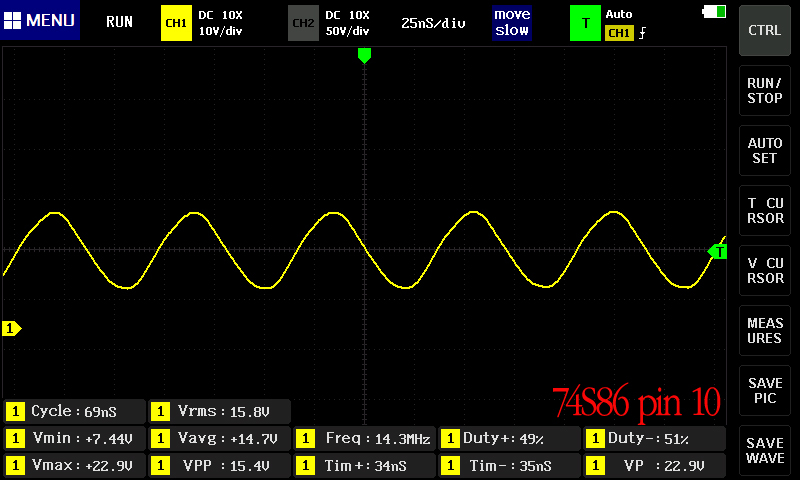Open the V CURSOR option
This screenshot has height=480, width=800.
pos(765,270)
